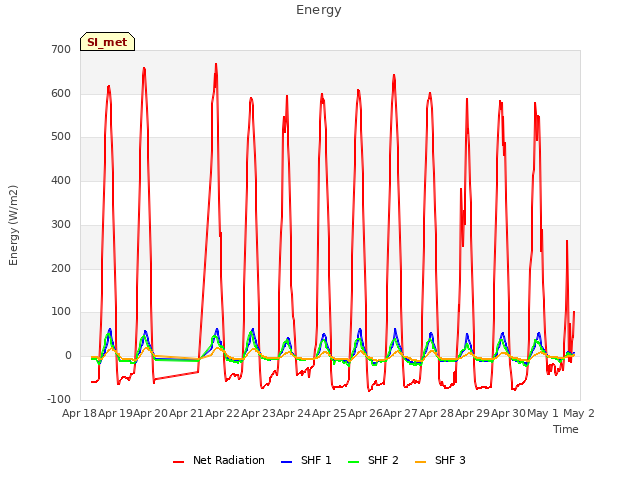Click the blue SHF 1 legend swatch

coord(287,462)
